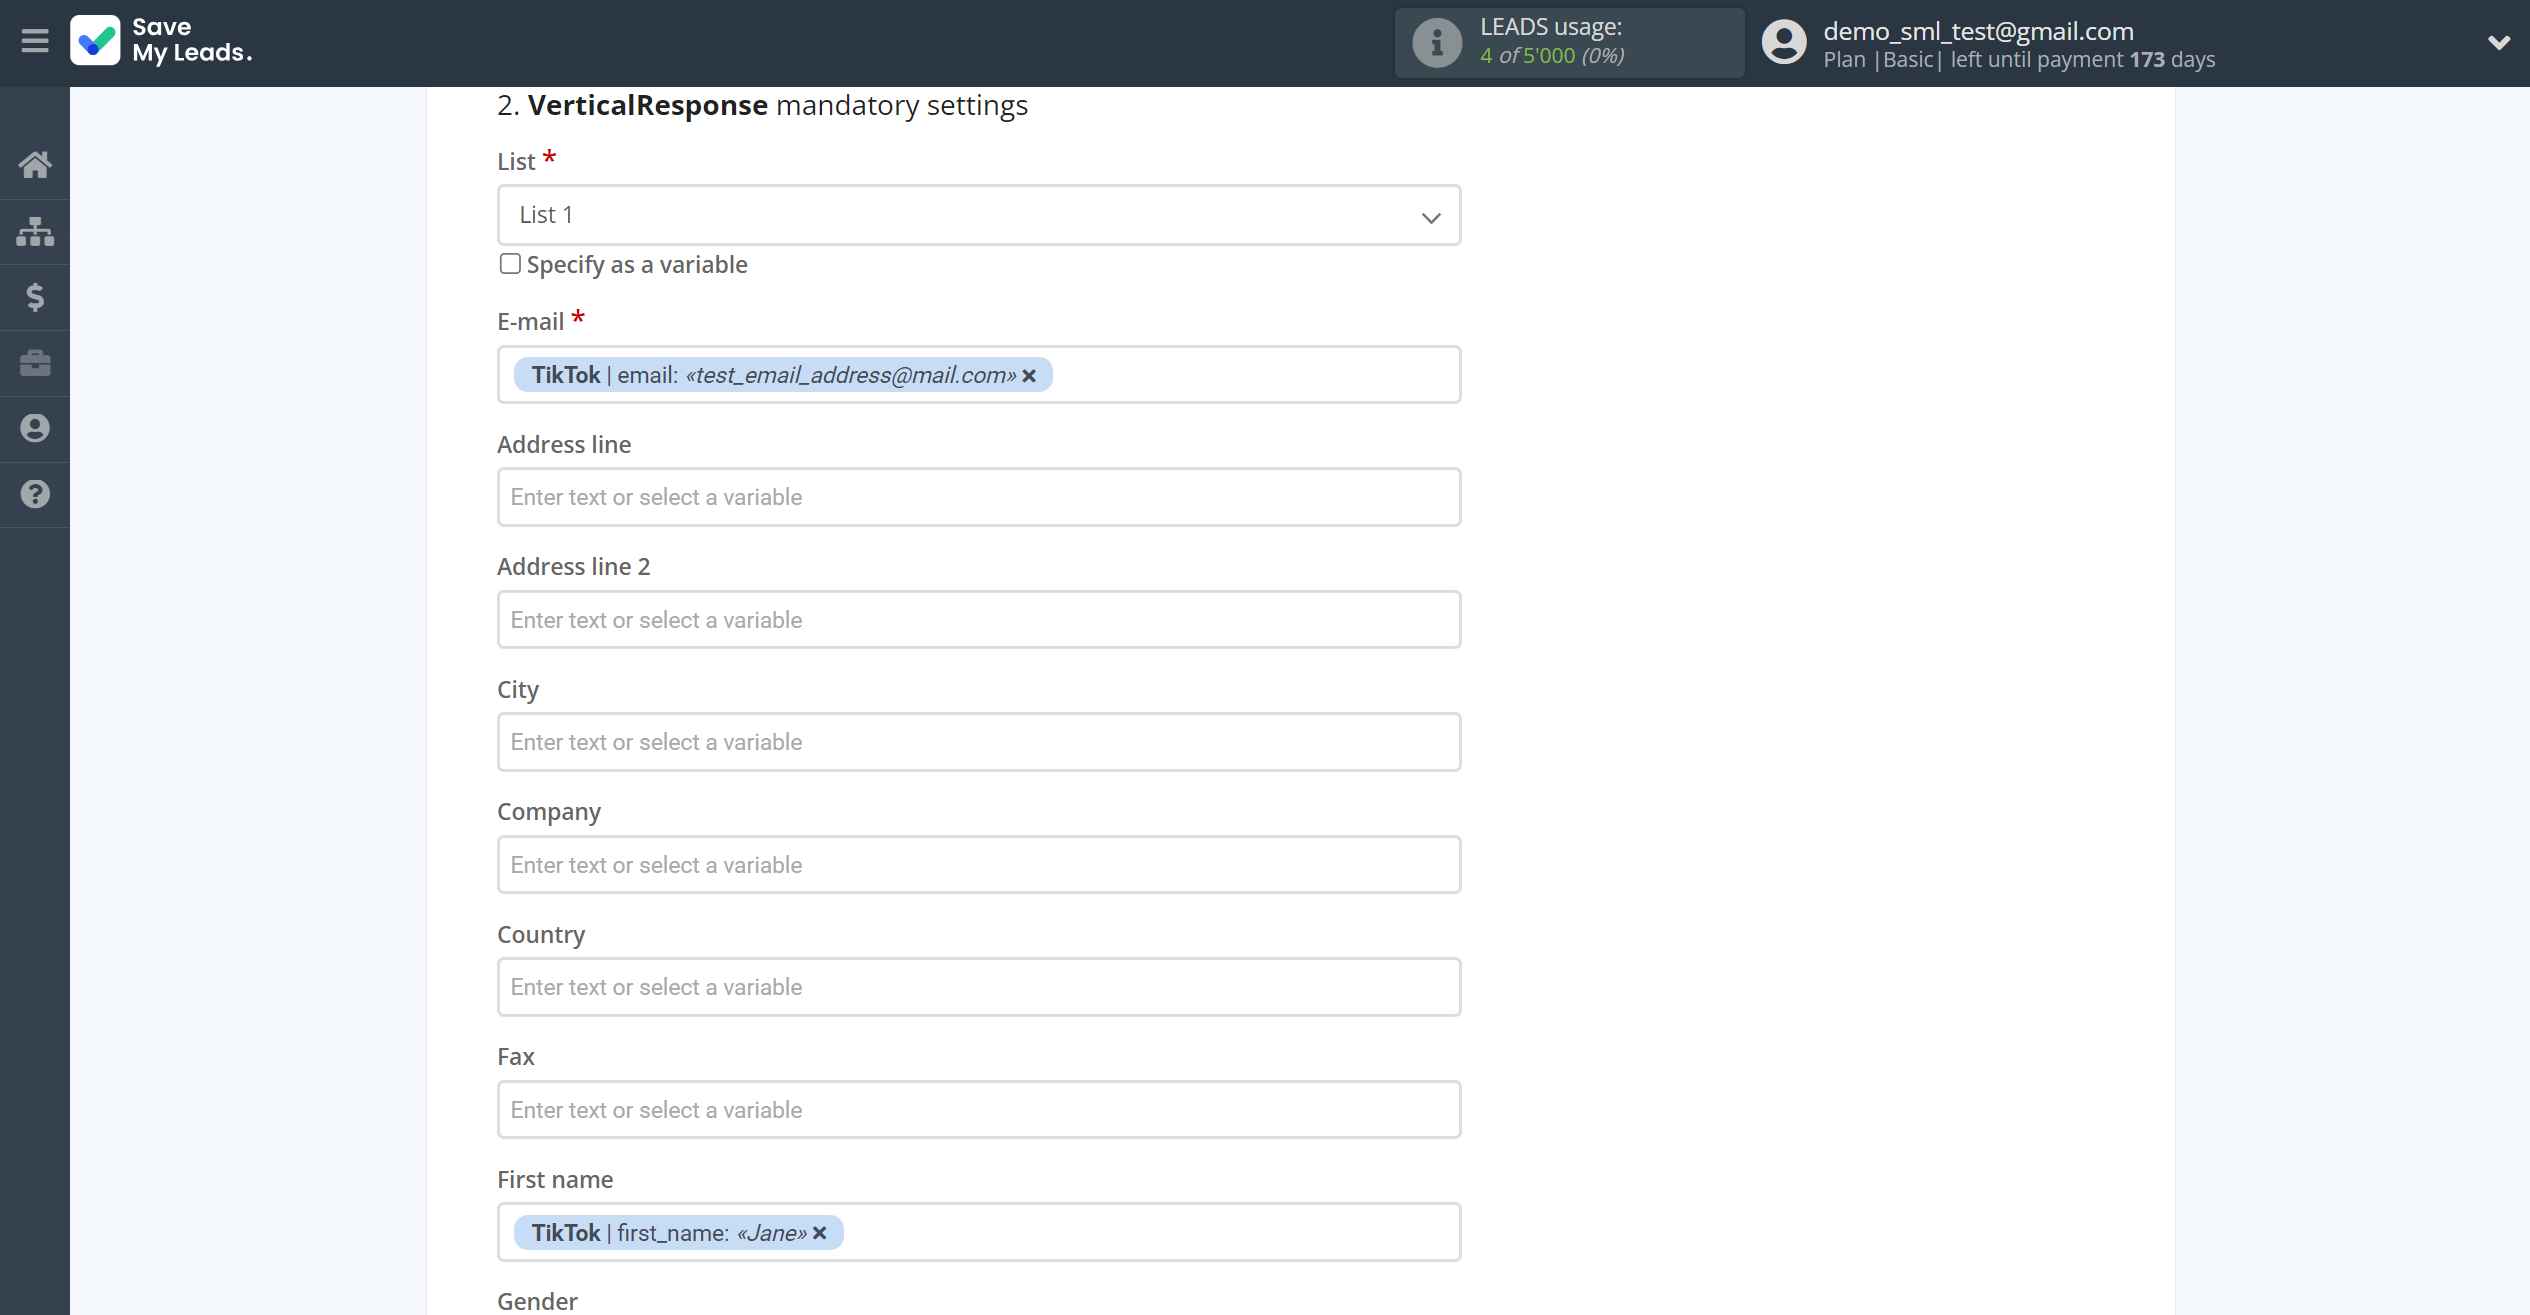Open billing dollar icon in sidebar
This screenshot has width=2530, height=1315.
[35, 297]
